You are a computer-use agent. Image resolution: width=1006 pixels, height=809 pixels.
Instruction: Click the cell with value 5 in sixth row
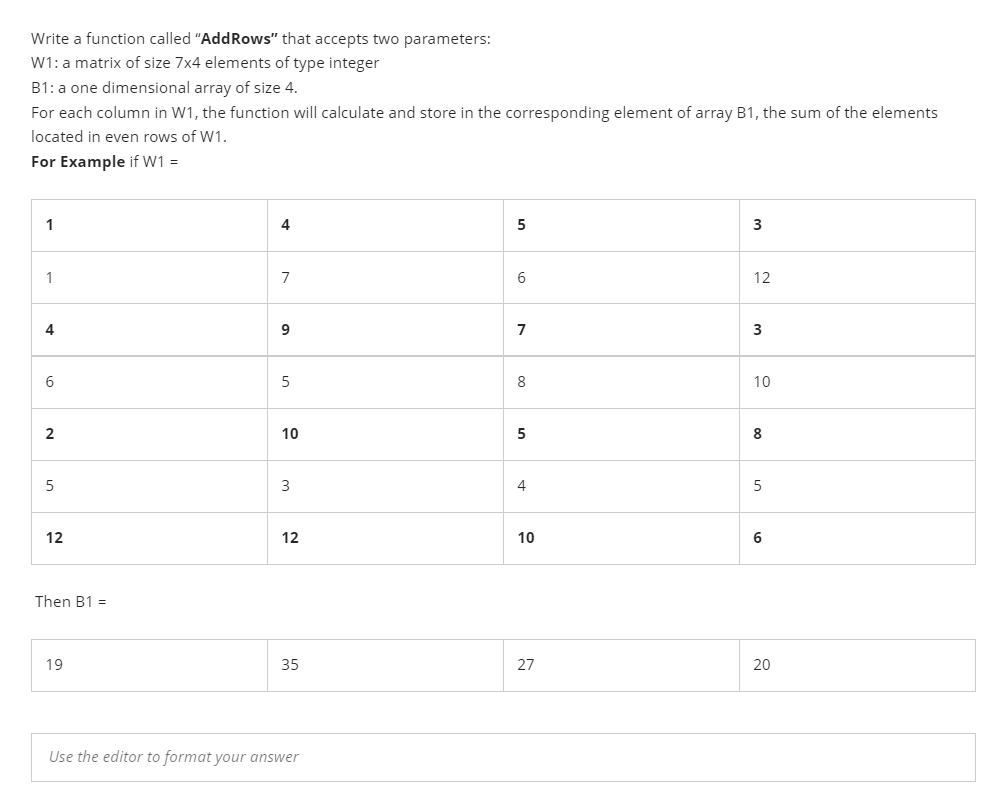coord(148,486)
